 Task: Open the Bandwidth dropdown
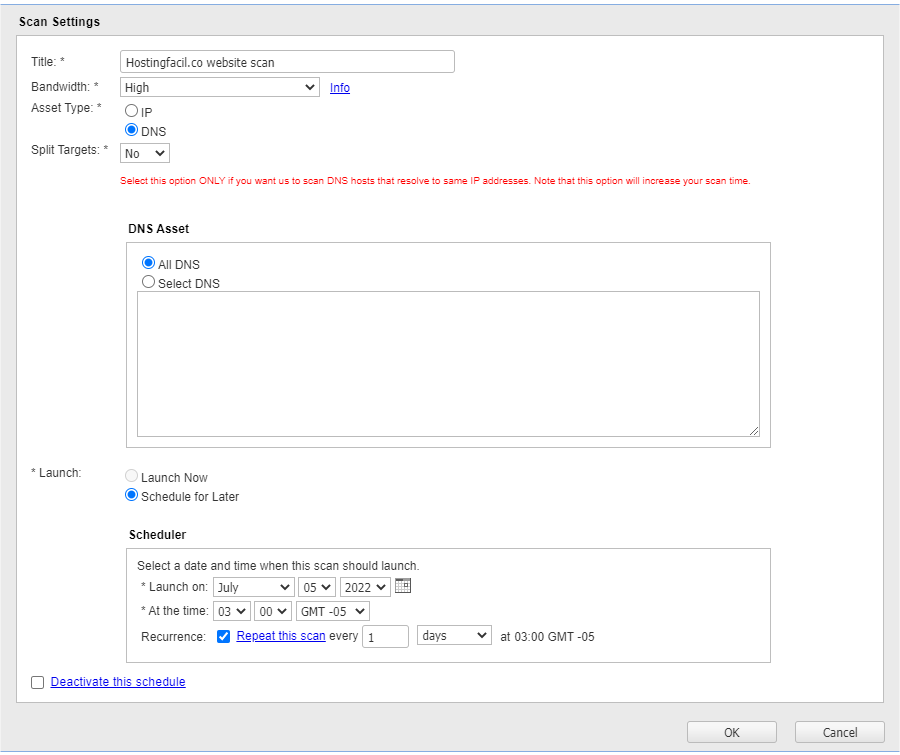[x=219, y=87]
